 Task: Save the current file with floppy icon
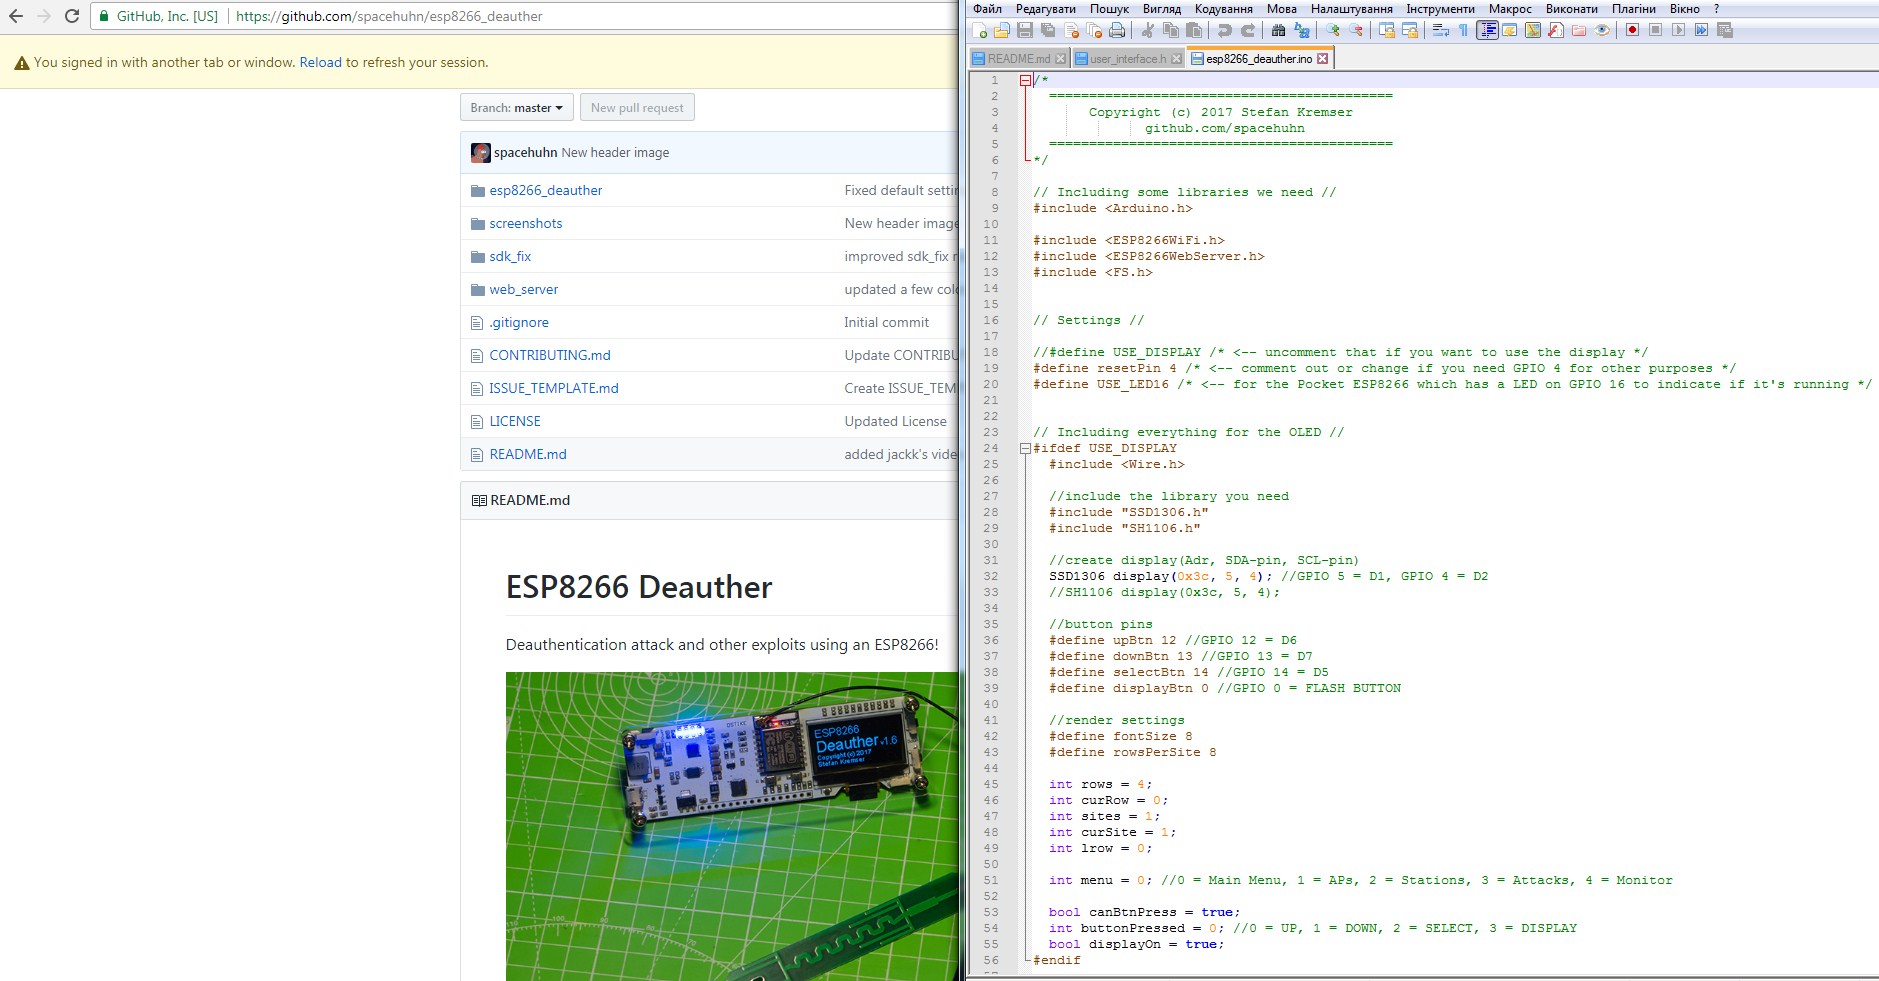point(1025,30)
